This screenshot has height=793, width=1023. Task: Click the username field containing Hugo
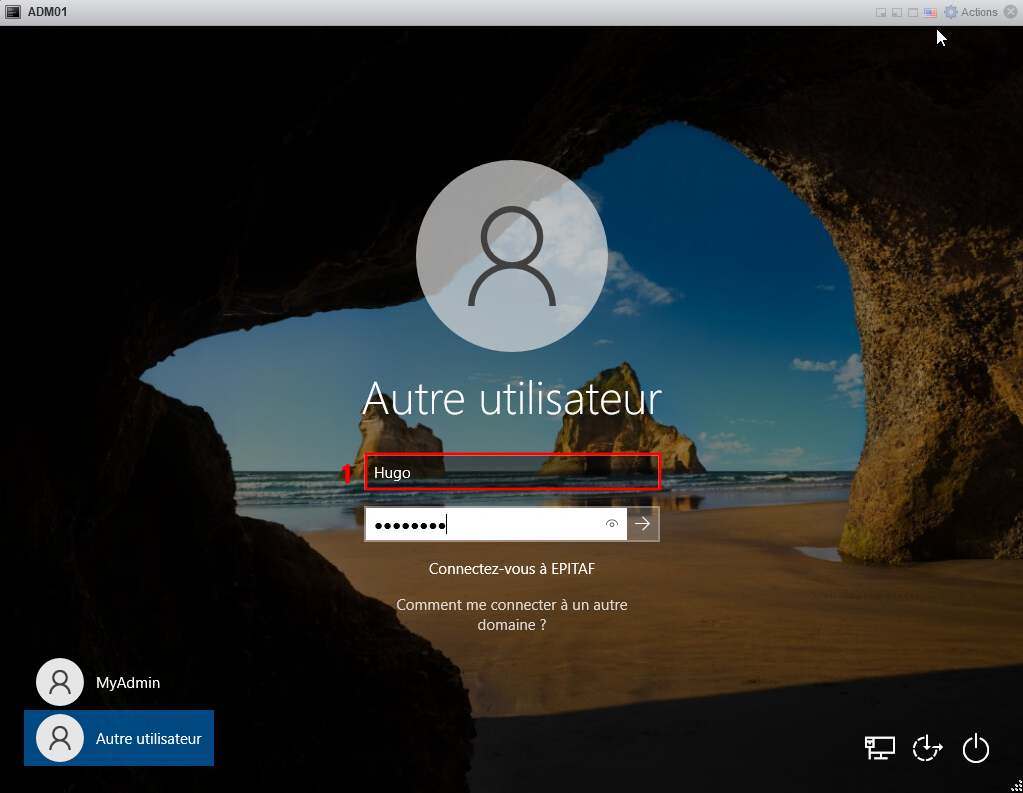[x=512, y=472]
